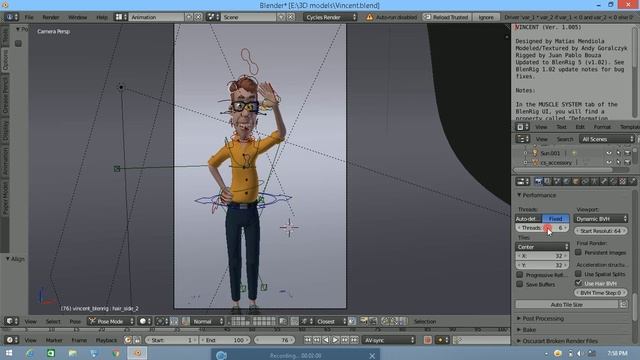
Task: Open the viewport shading selector
Action: tap(144, 321)
